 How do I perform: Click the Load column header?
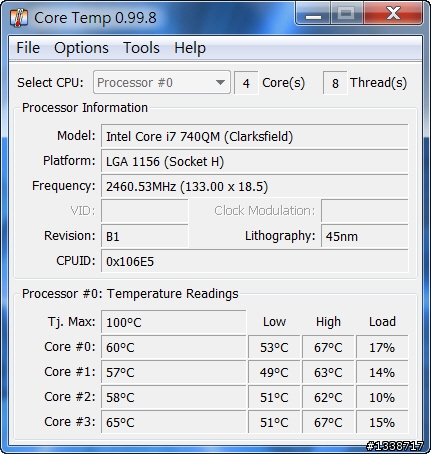(x=382, y=322)
